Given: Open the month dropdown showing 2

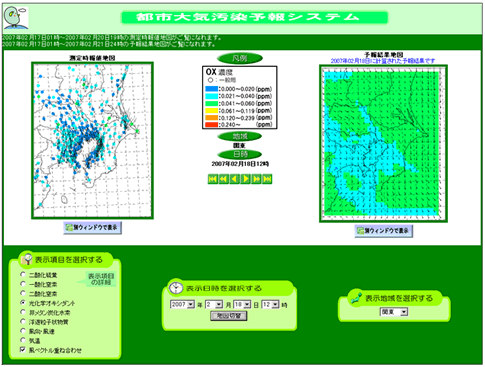Looking at the screenshot, I should [x=214, y=305].
